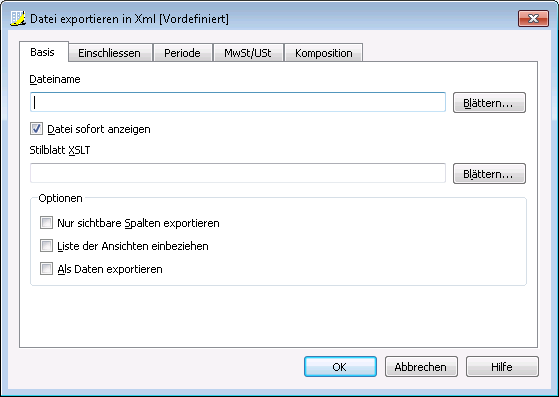Close the Datei exportieren dialog
This screenshot has width=559, height=397.
tap(533, 19)
